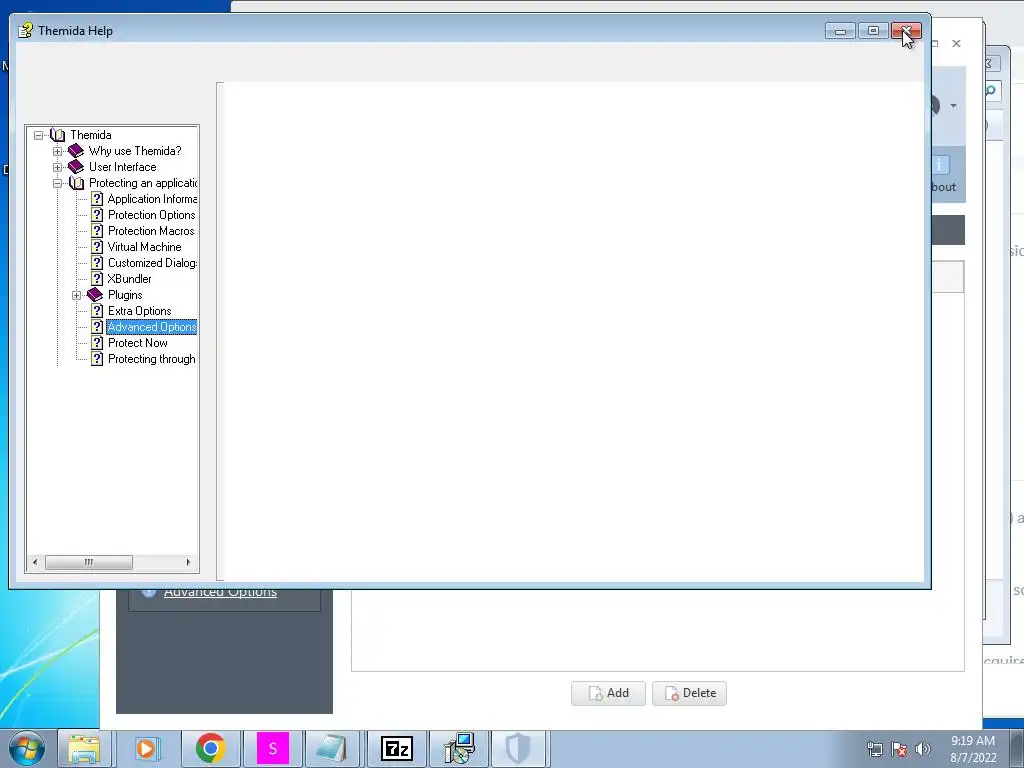Screen dimensions: 1024x768
Task: Collapse the Themida root tree node
Action: [39, 135]
